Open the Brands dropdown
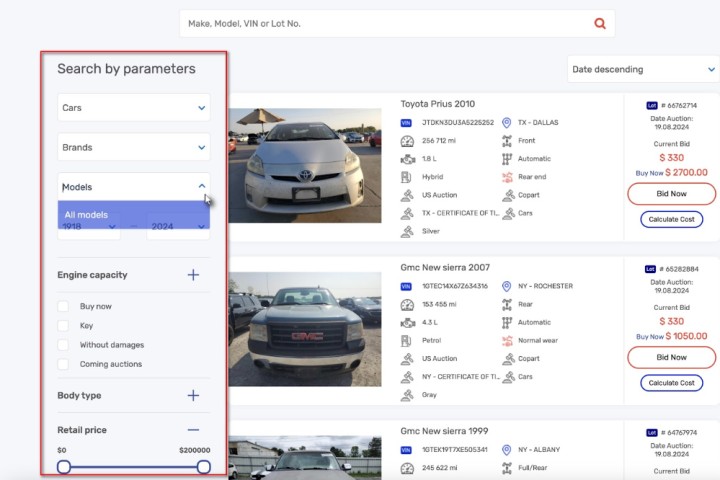 134,147
